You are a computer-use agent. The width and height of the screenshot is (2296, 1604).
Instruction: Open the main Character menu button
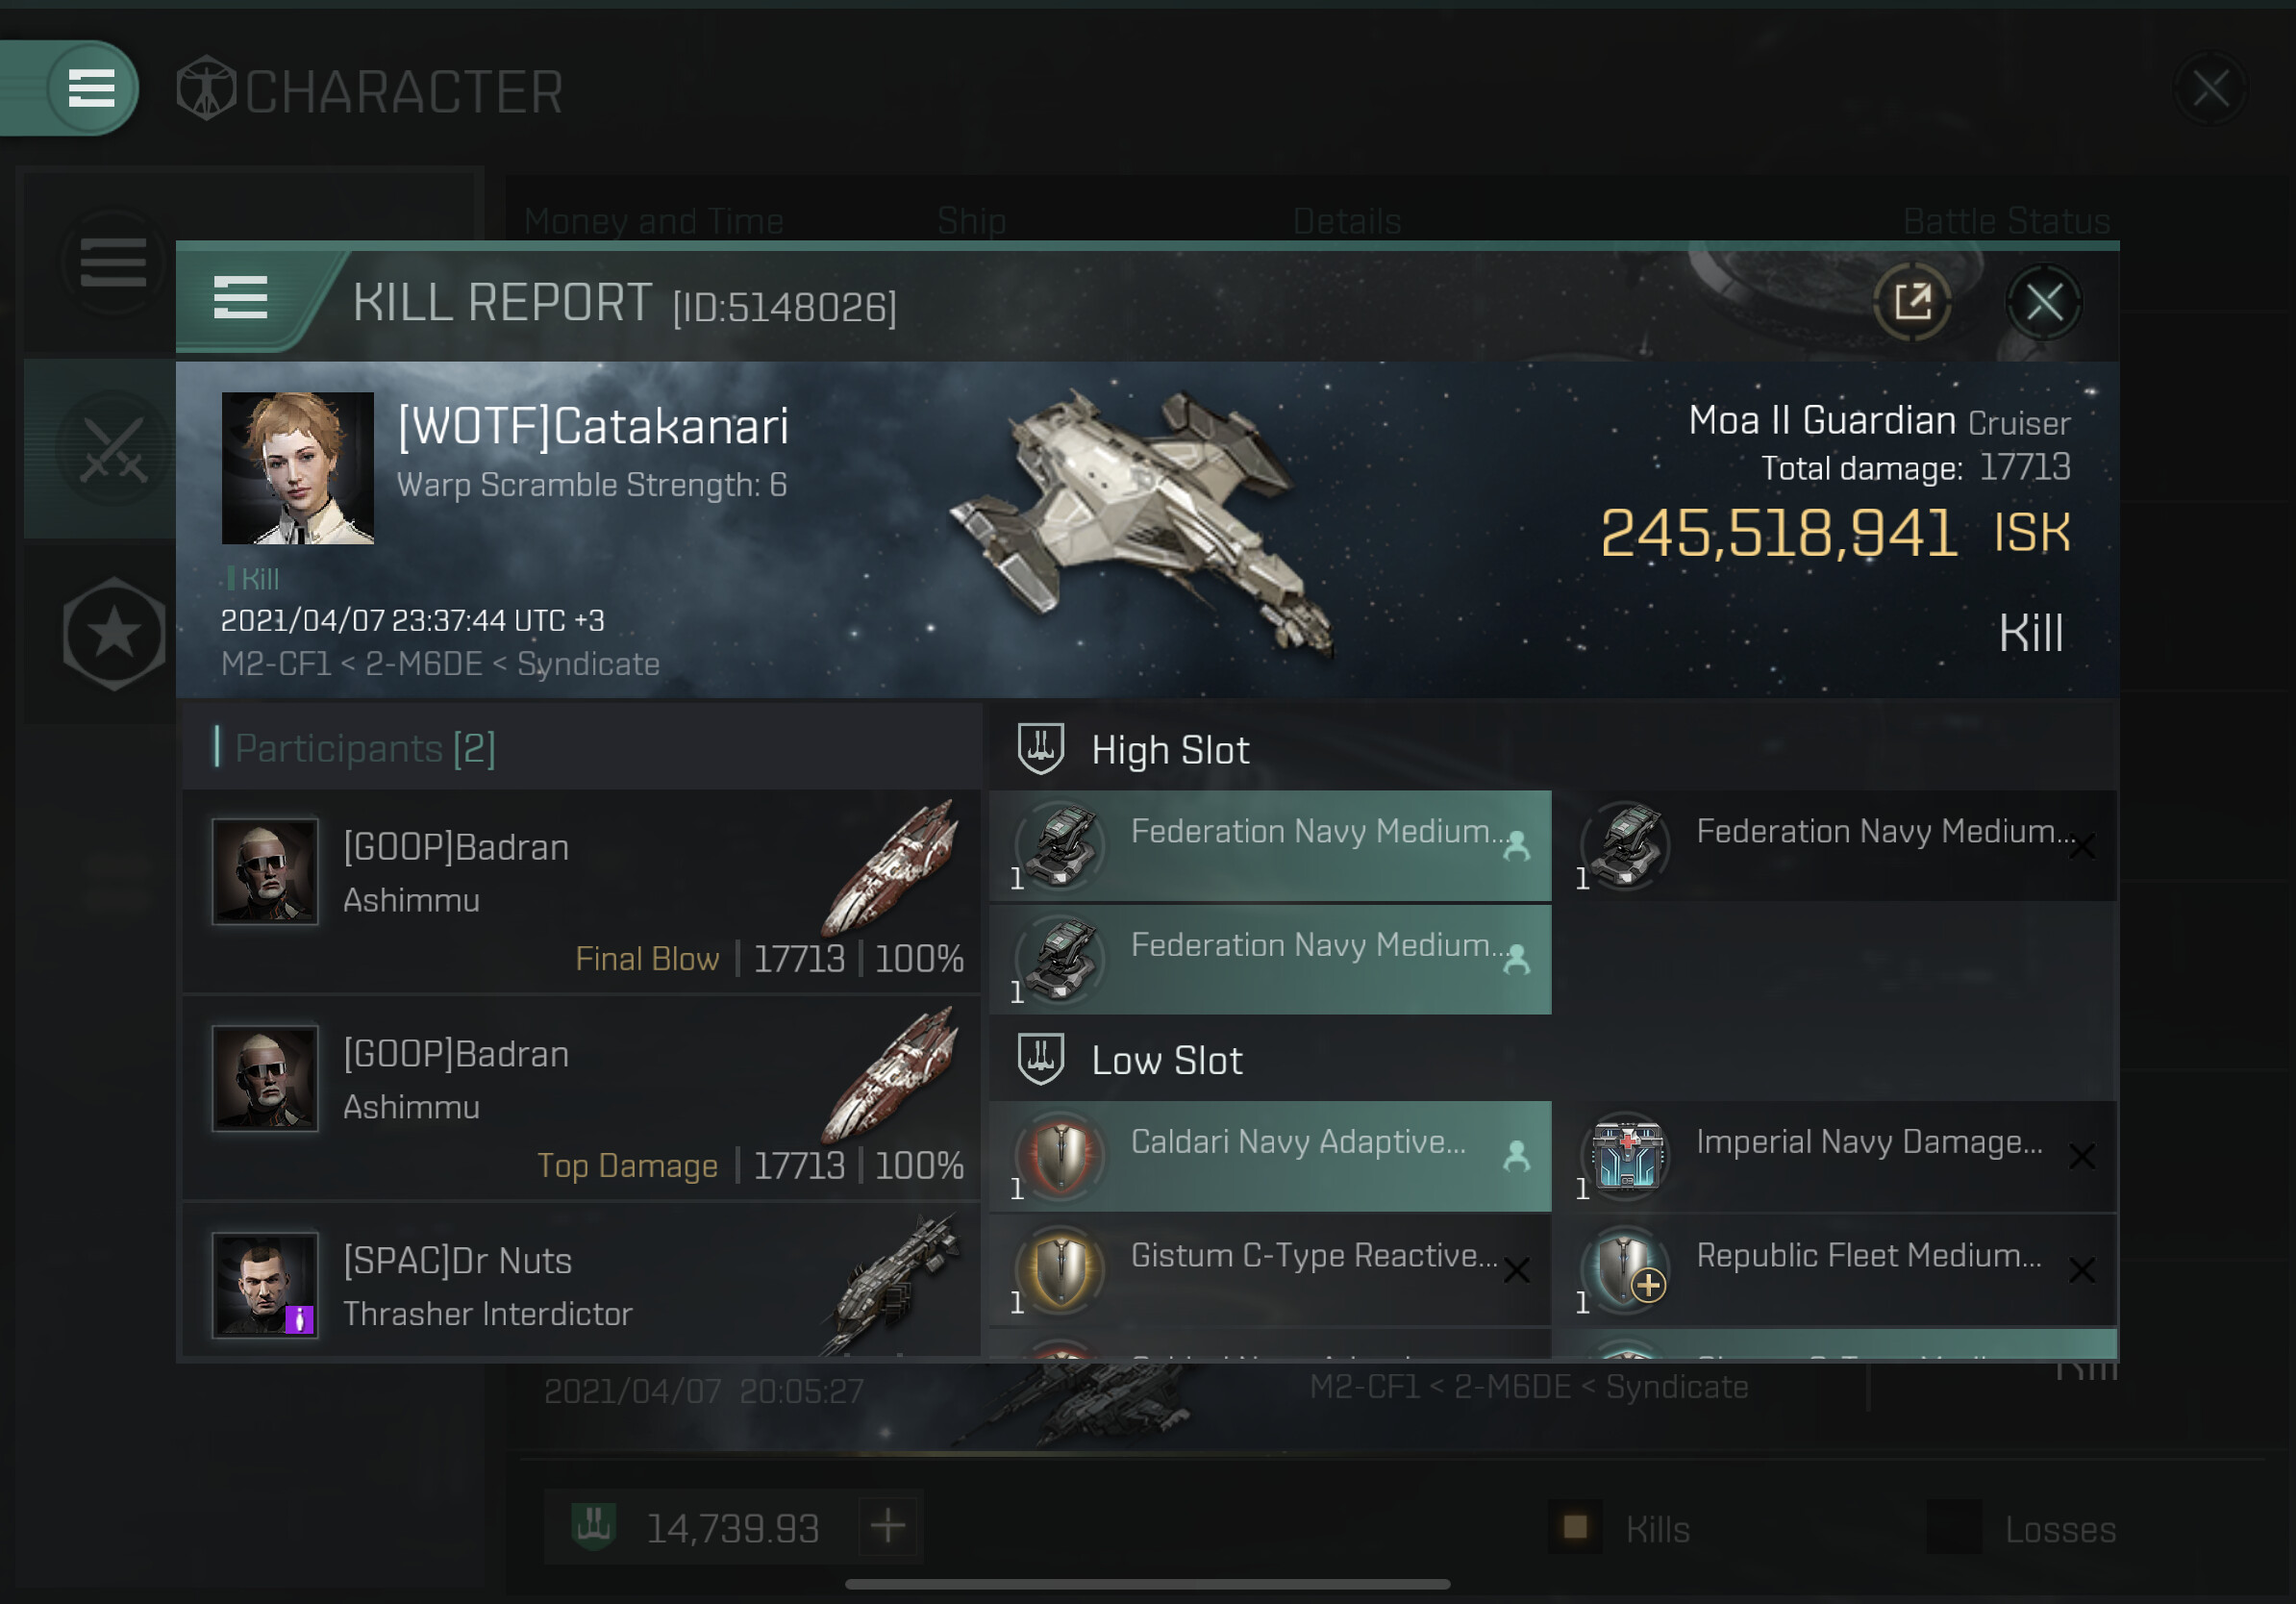(91, 88)
